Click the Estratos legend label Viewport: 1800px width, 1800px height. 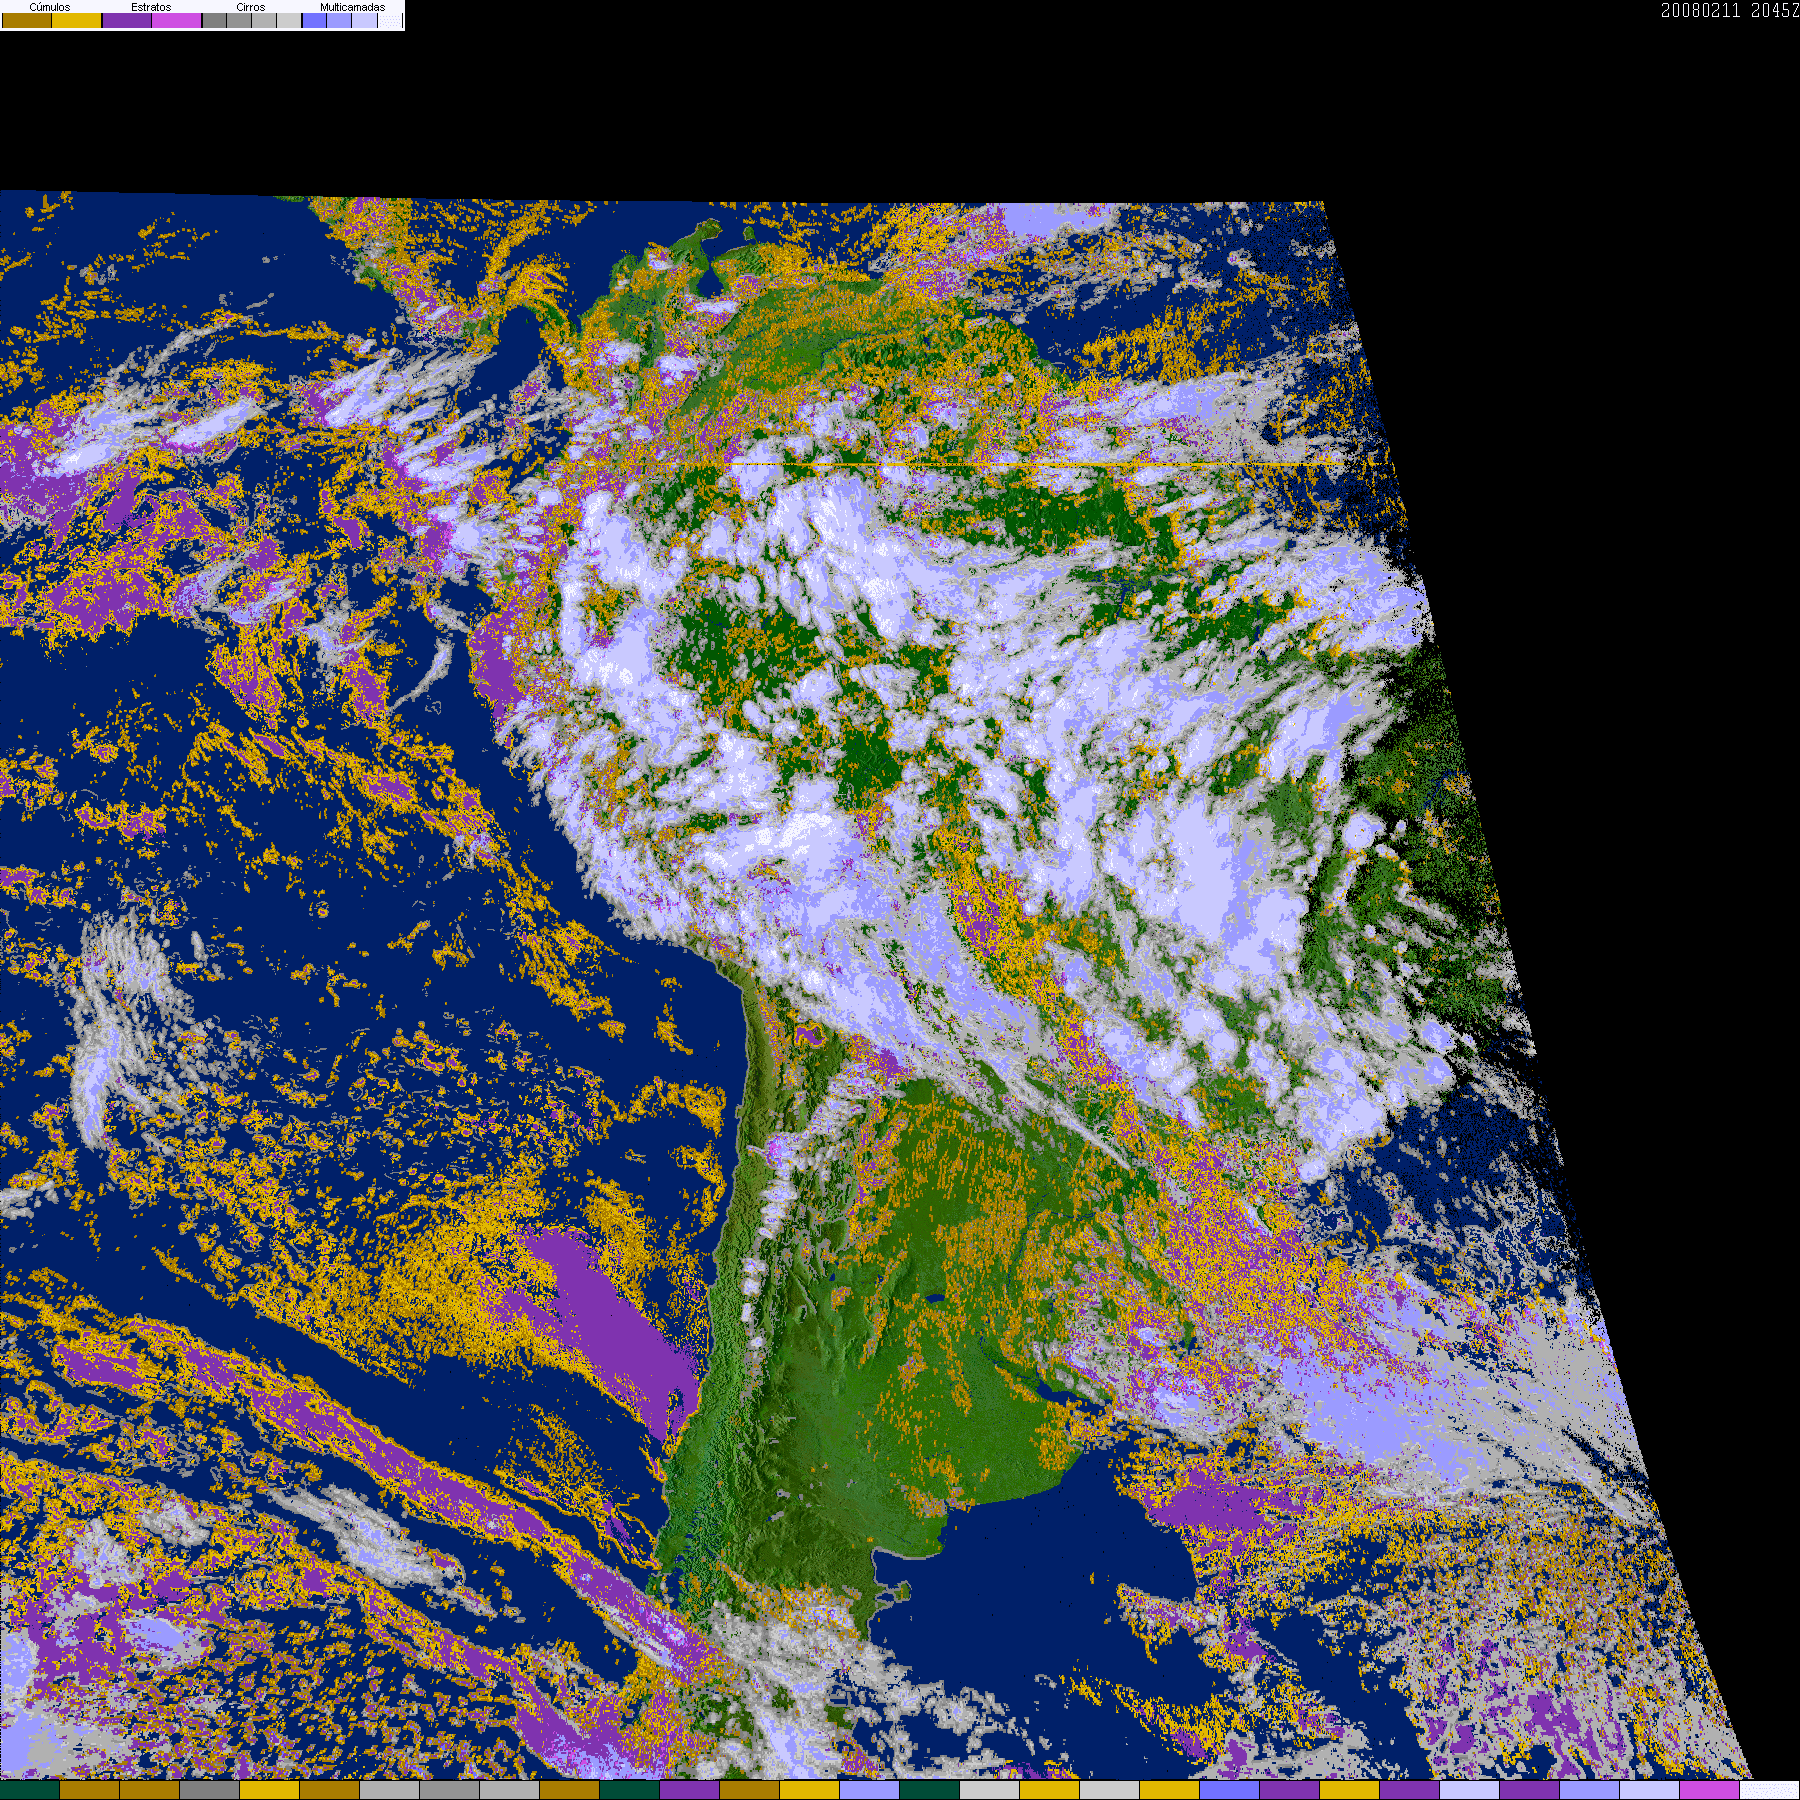(151, 7)
